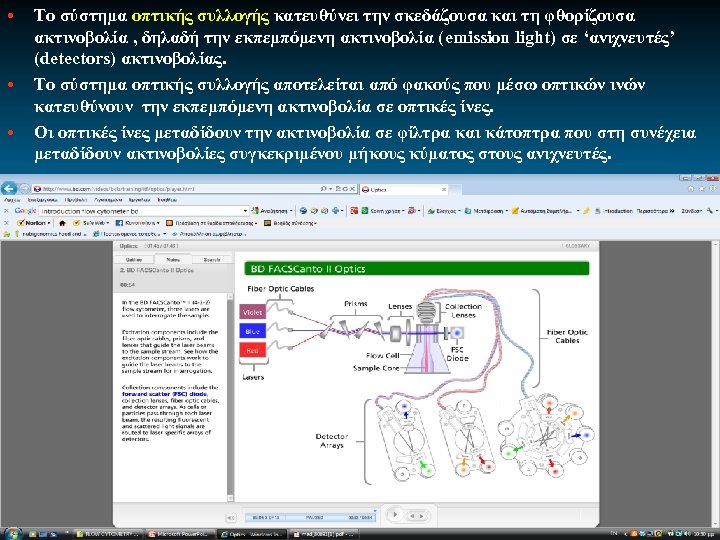
Task: Open the Google search box dropdown arrow
Action: (x=246, y=211)
